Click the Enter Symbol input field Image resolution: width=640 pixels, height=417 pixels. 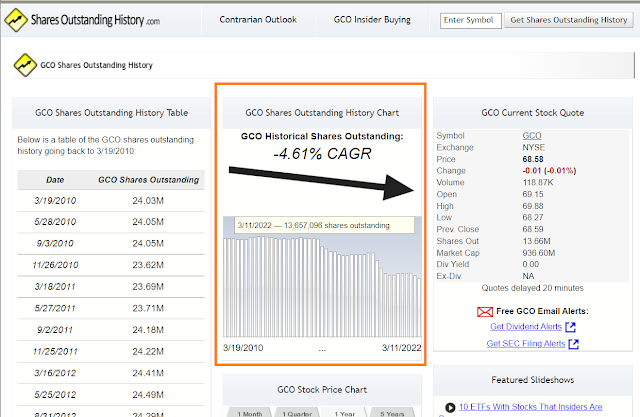click(x=471, y=20)
